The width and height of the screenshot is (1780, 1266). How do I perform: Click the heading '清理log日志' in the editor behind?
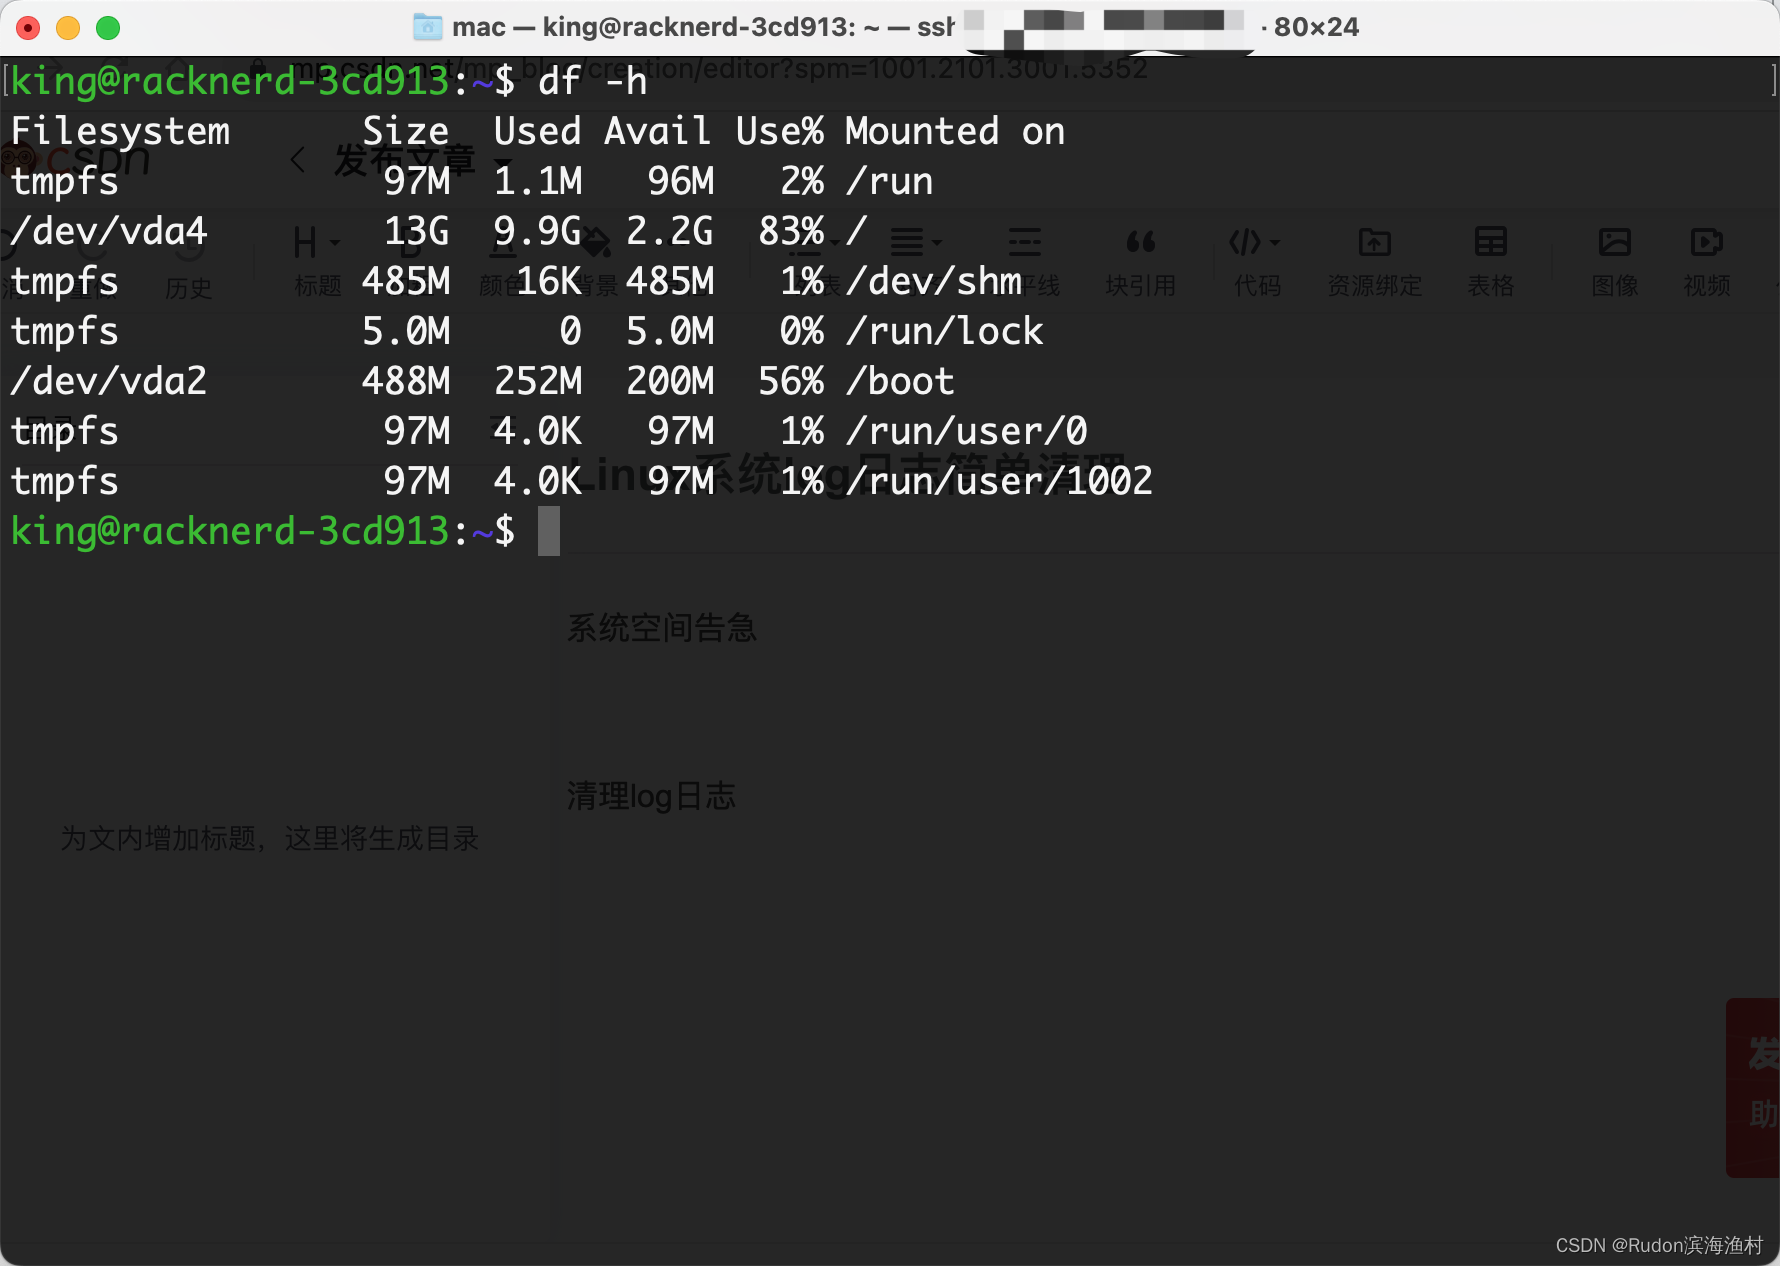click(x=651, y=796)
